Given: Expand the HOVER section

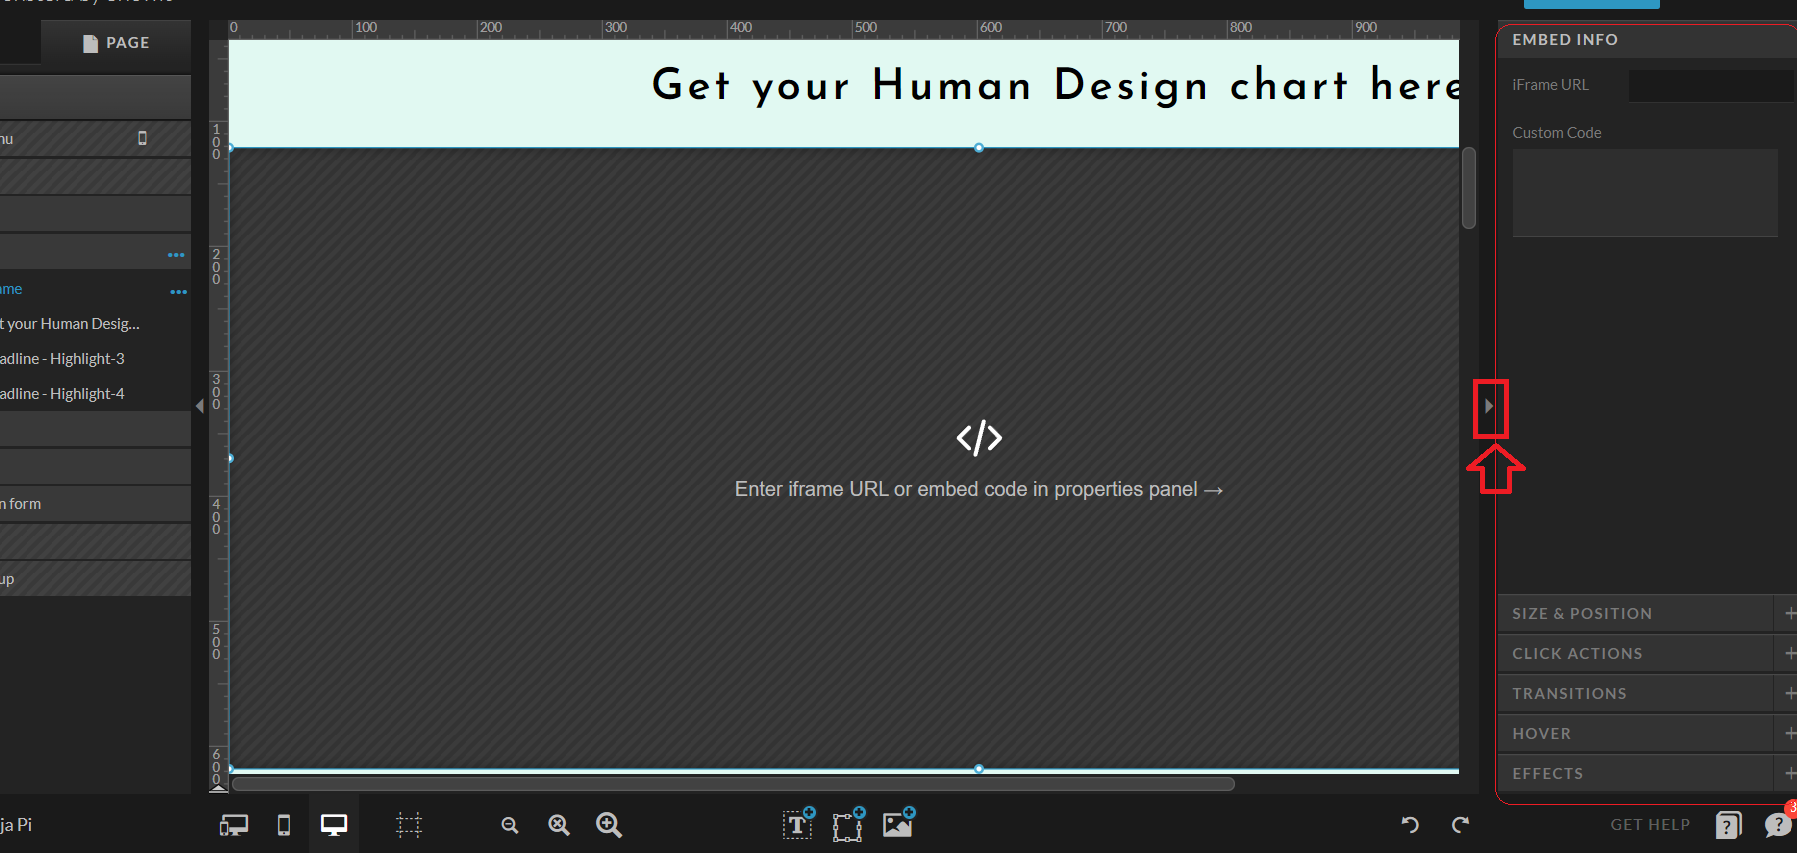Looking at the screenshot, I should tap(1647, 734).
